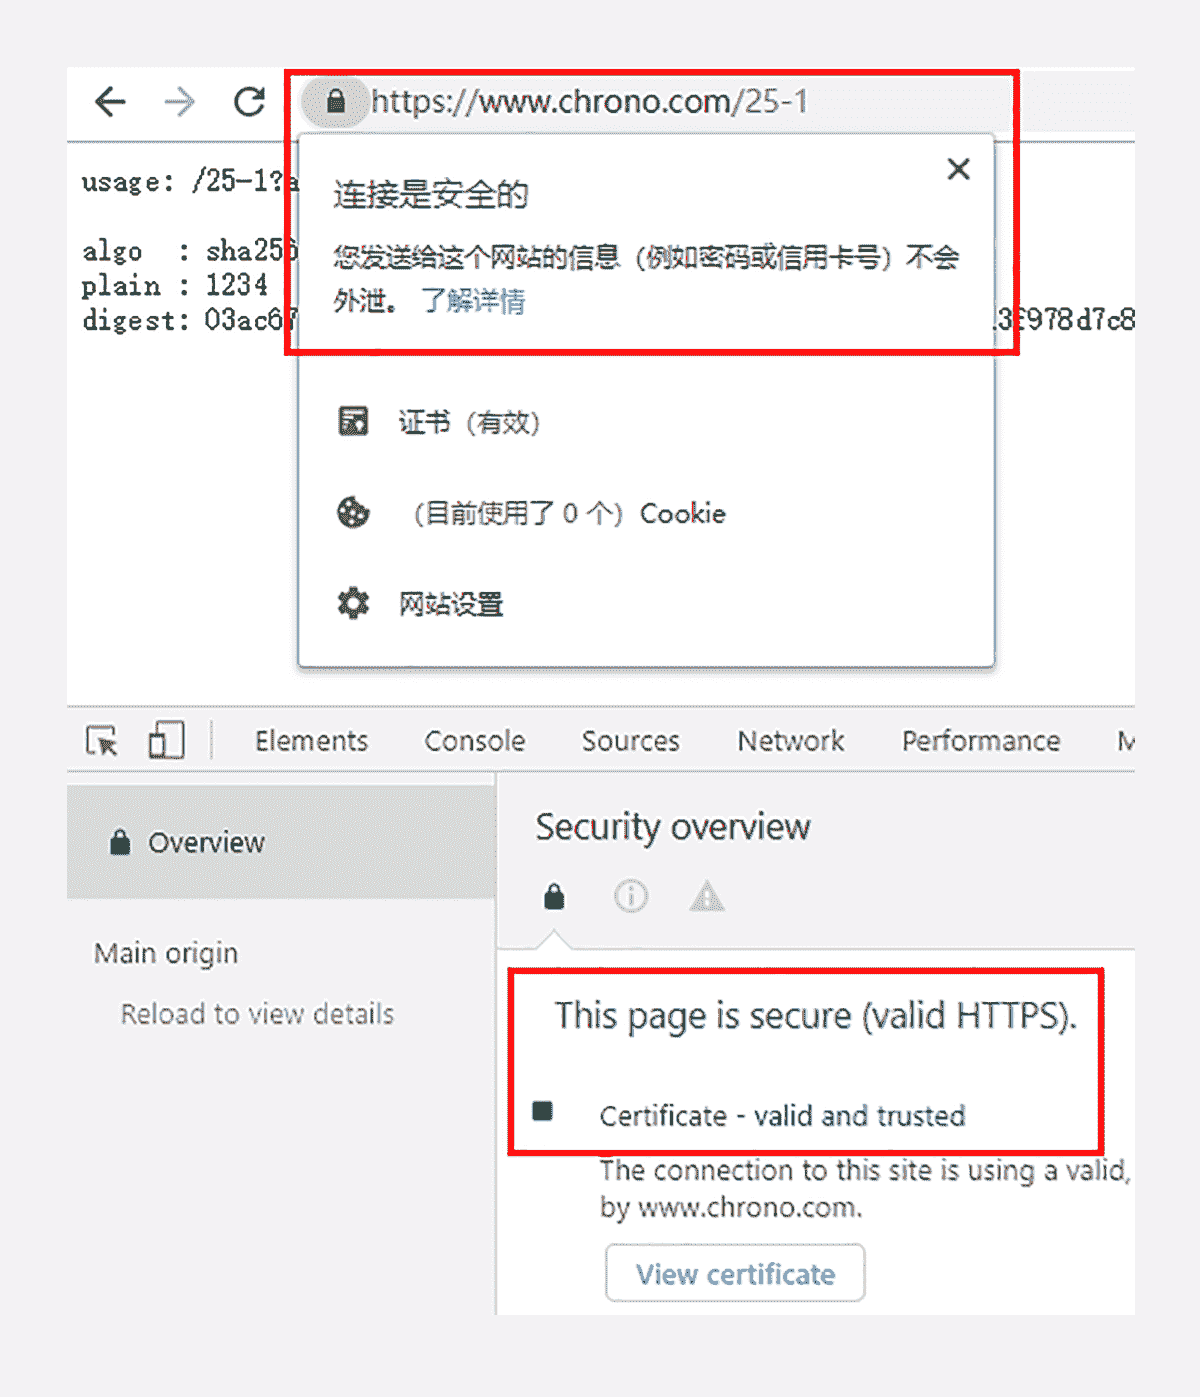Select Overview in the security sidebar

tap(281, 842)
